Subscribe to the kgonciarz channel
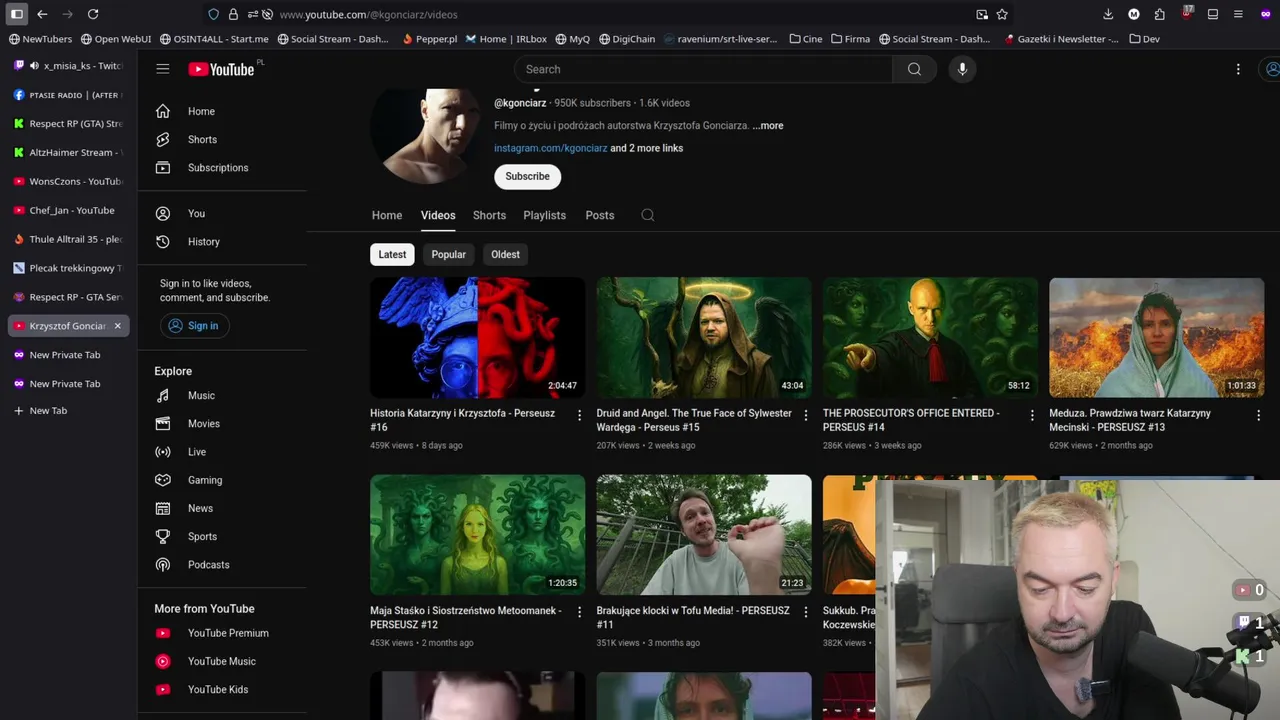Viewport: 1280px width, 720px height. pyautogui.click(x=527, y=176)
